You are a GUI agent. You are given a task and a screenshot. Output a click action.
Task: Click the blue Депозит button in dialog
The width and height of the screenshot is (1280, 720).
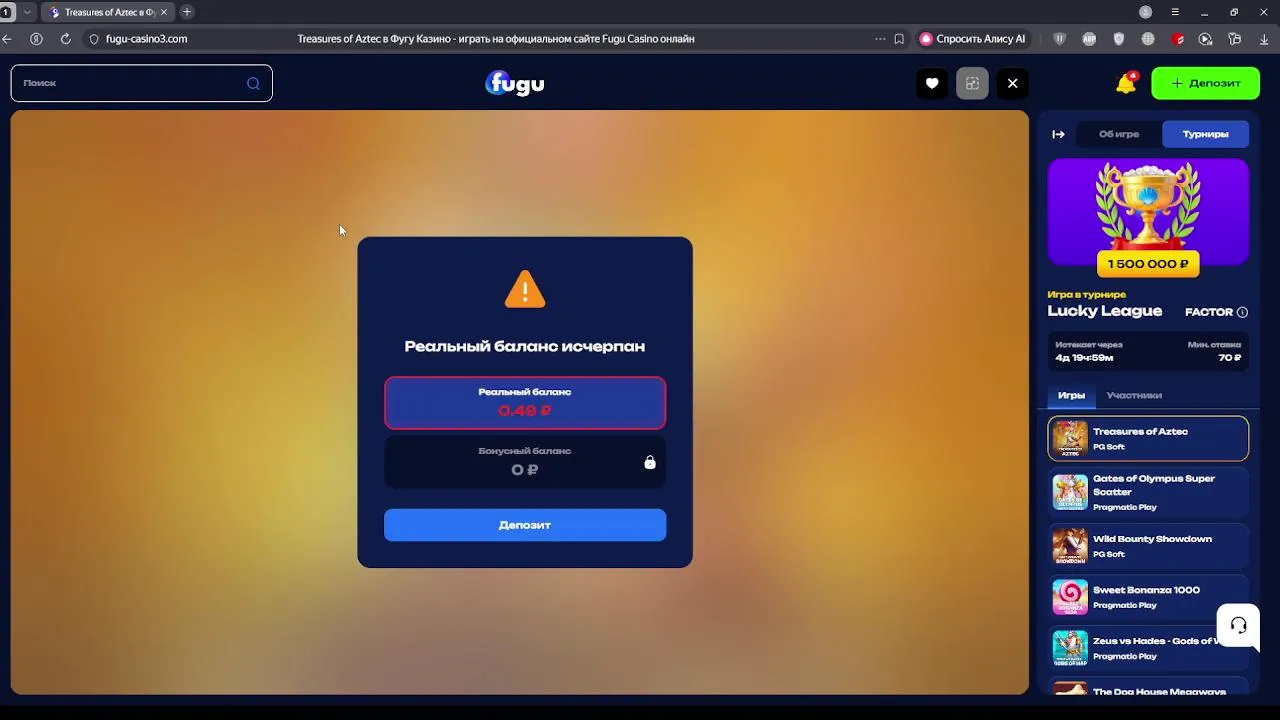(525, 525)
